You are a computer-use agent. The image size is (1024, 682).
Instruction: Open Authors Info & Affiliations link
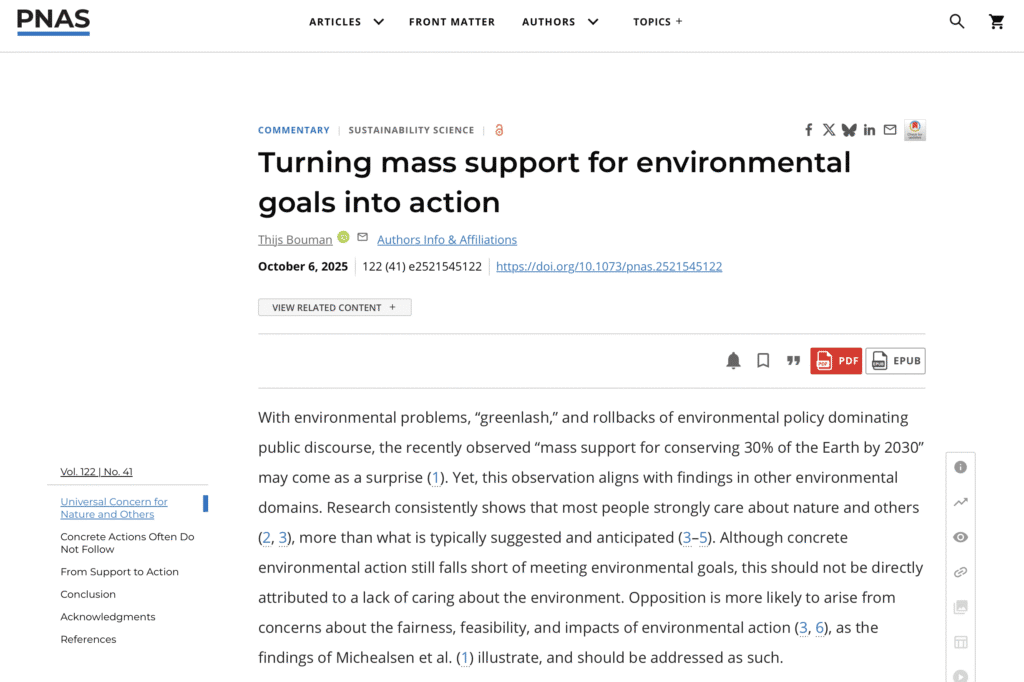click(x=447, y=239)
